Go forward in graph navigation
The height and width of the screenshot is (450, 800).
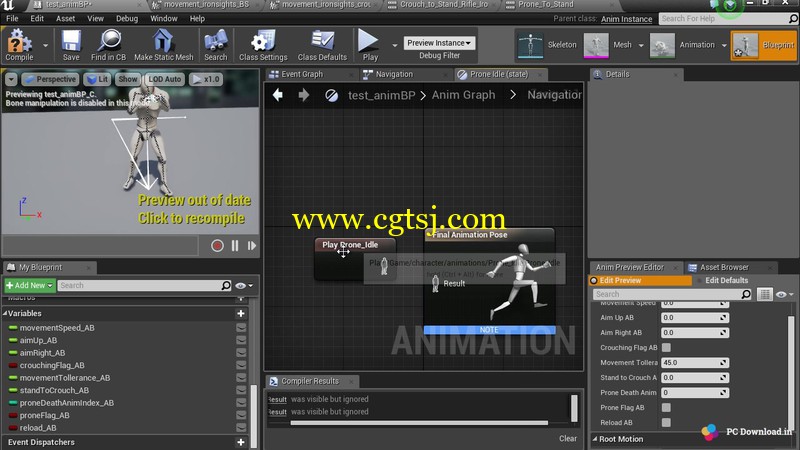304,95
